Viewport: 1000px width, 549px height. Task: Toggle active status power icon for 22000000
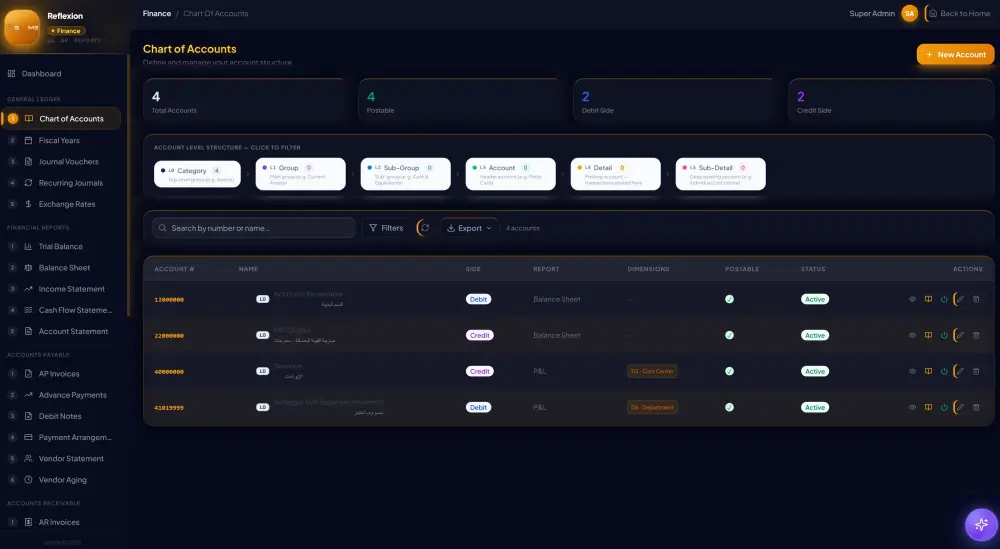[x=944, y=335]
